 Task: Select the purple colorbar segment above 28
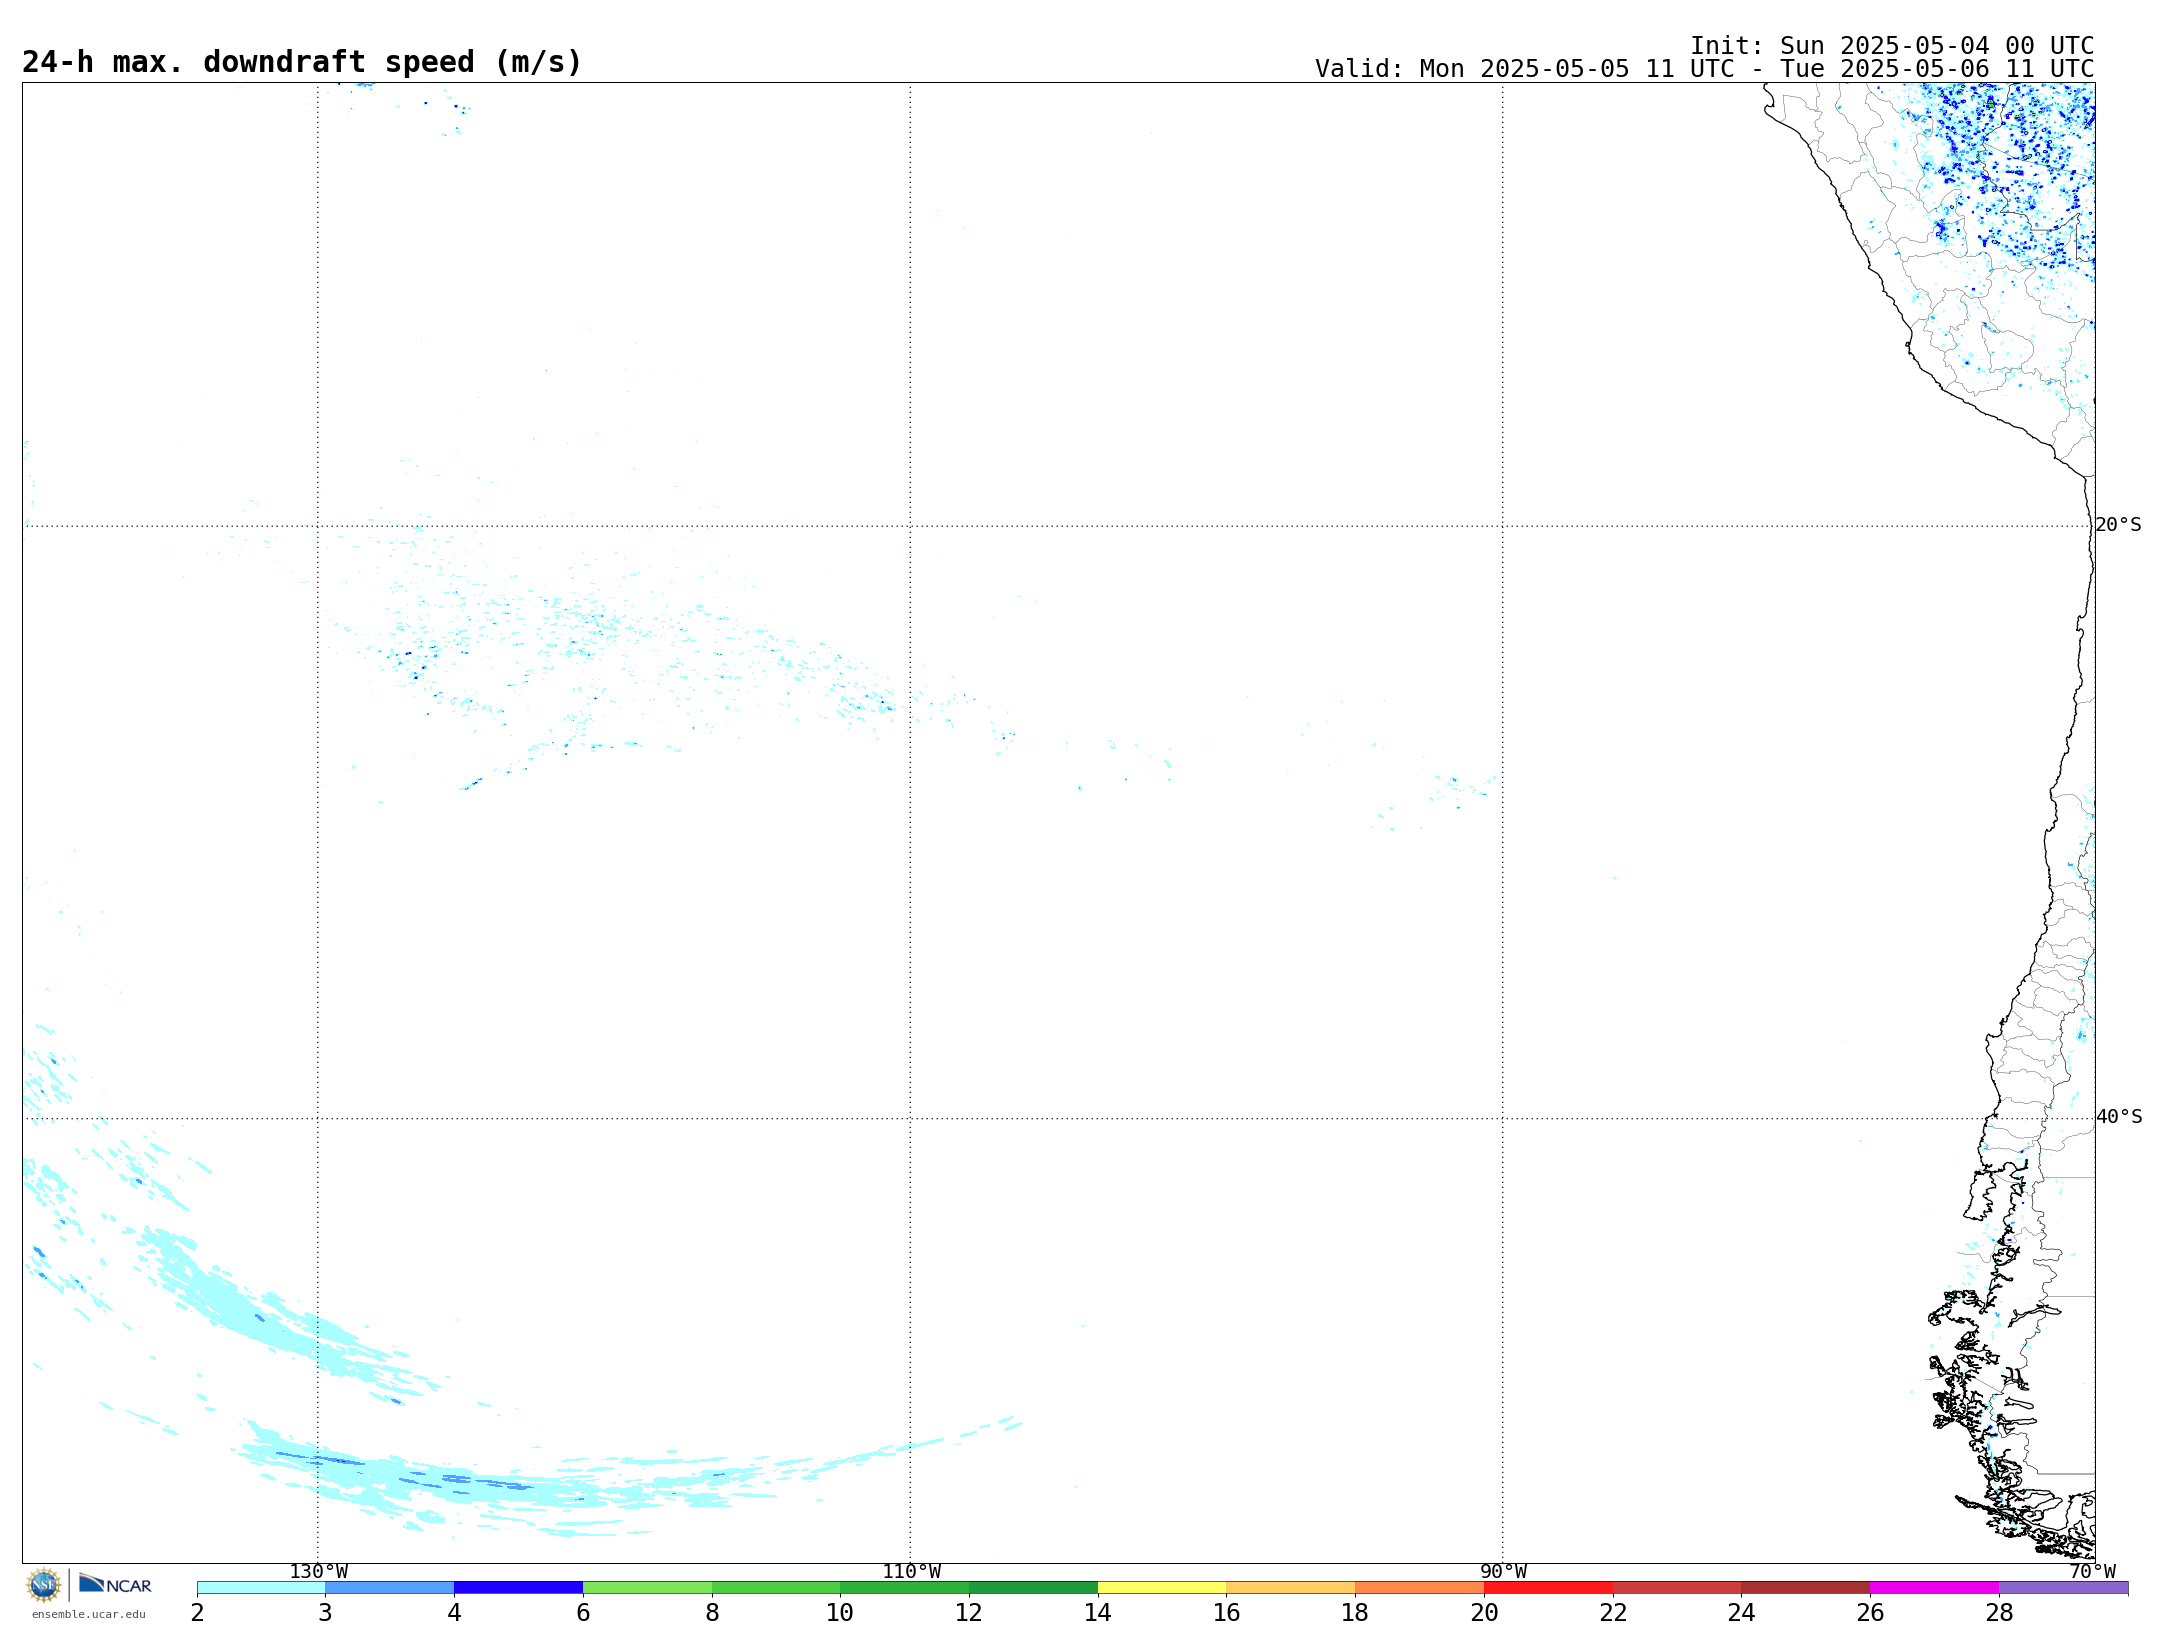click(x=2064, y=1588)
